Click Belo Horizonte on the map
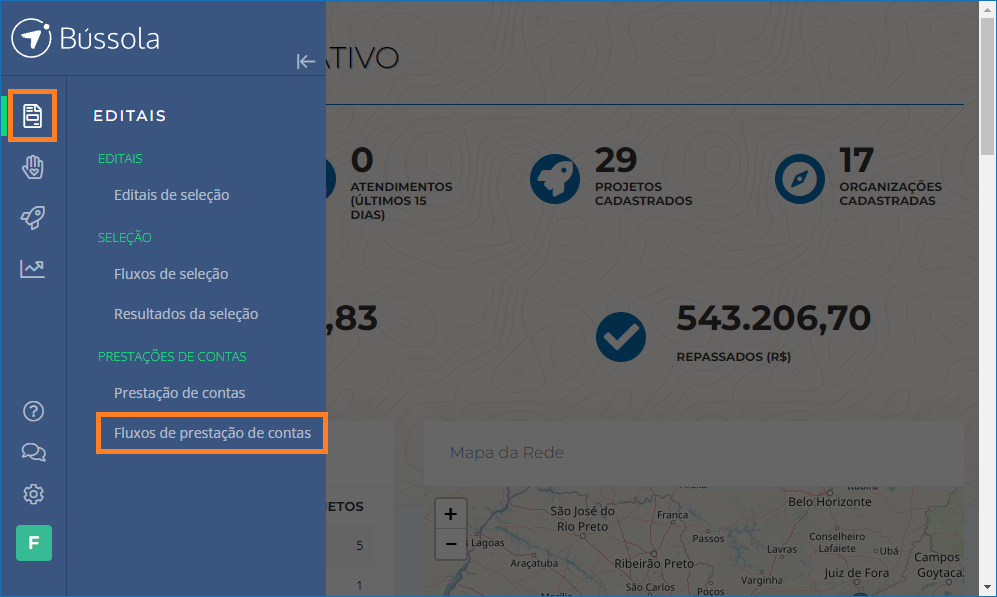 (830, 502)
